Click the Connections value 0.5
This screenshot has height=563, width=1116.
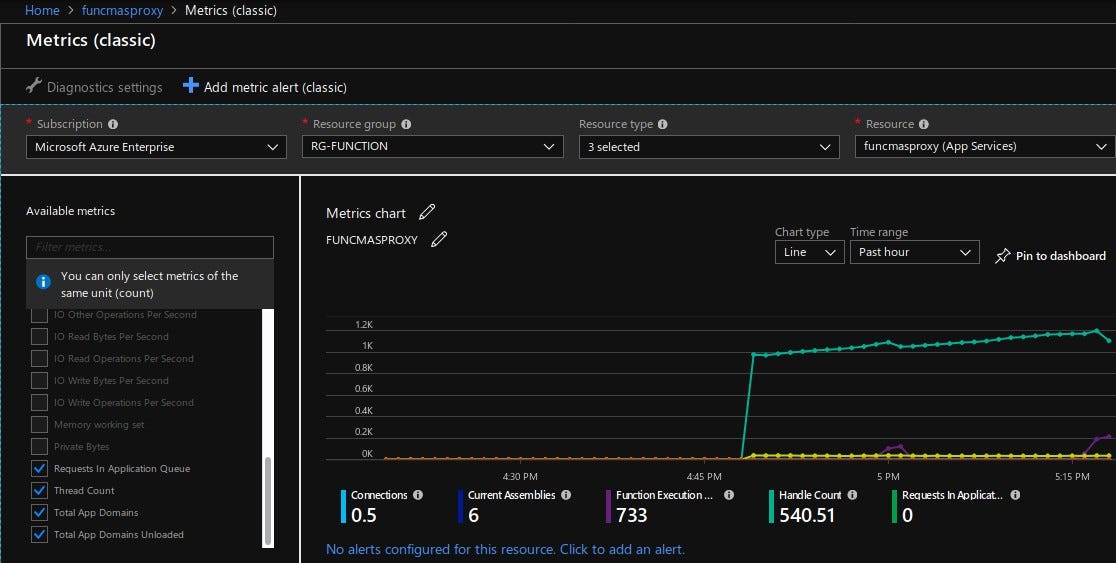[x=364, y=515]
